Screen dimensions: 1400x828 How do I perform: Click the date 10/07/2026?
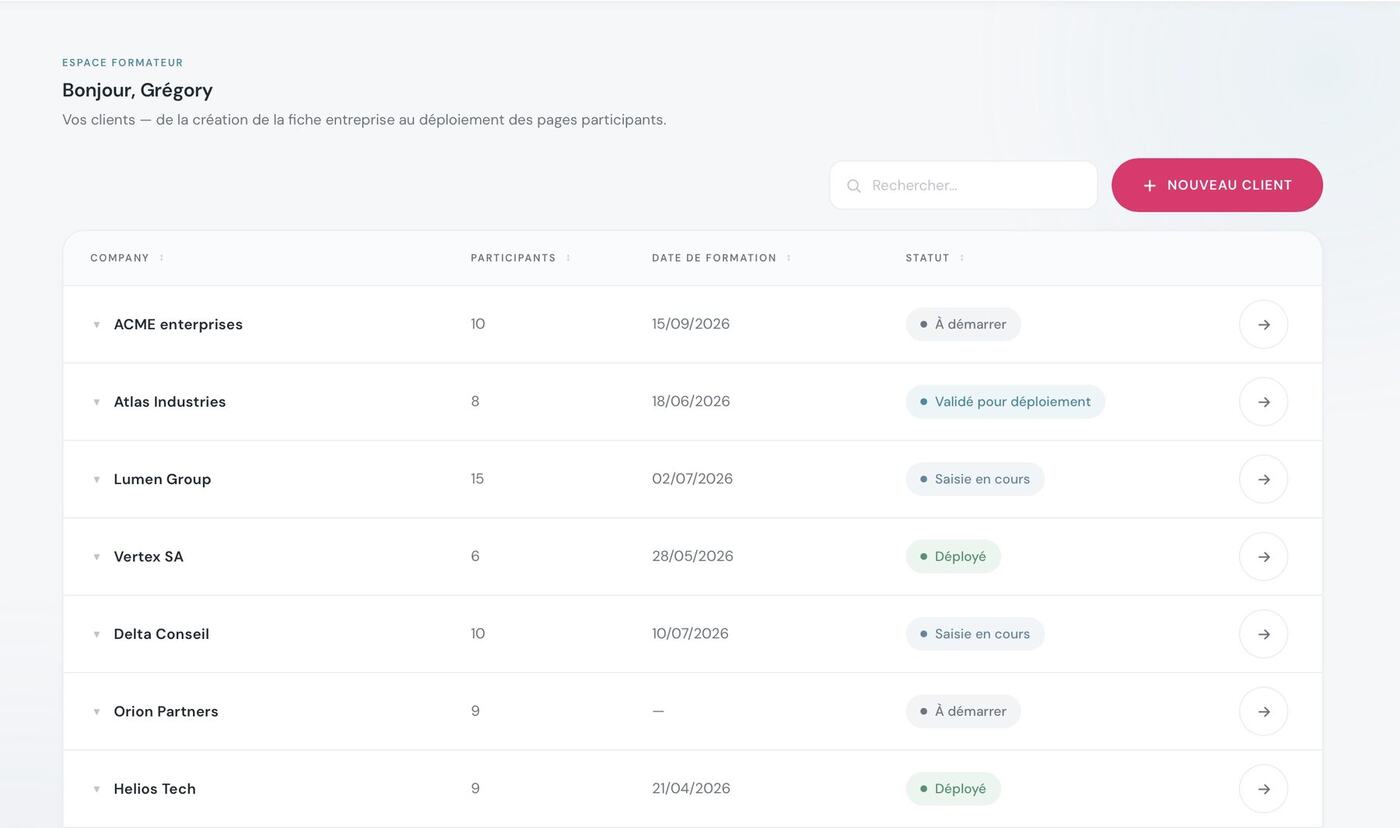[690, 634]
